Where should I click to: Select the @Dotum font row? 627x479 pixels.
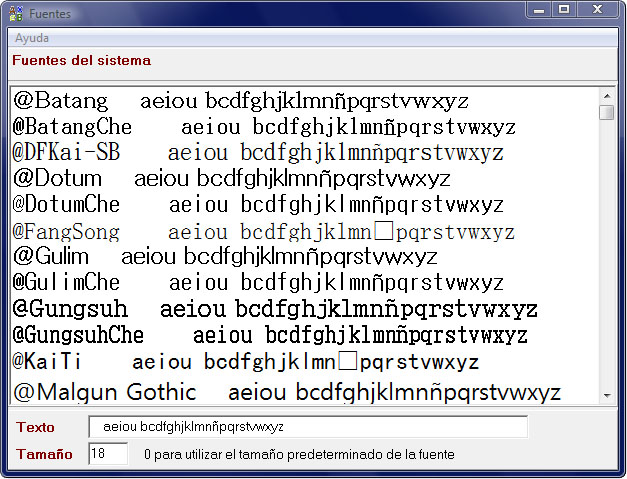[305, 178]
